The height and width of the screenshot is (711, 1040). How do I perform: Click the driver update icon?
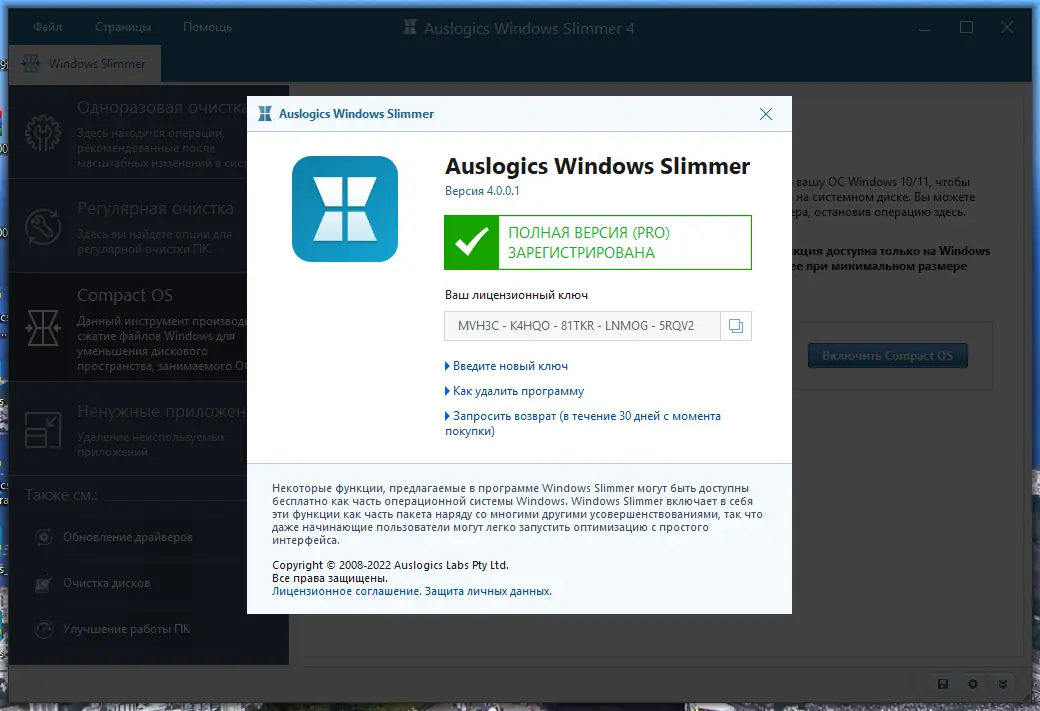[x=44, y=537]
